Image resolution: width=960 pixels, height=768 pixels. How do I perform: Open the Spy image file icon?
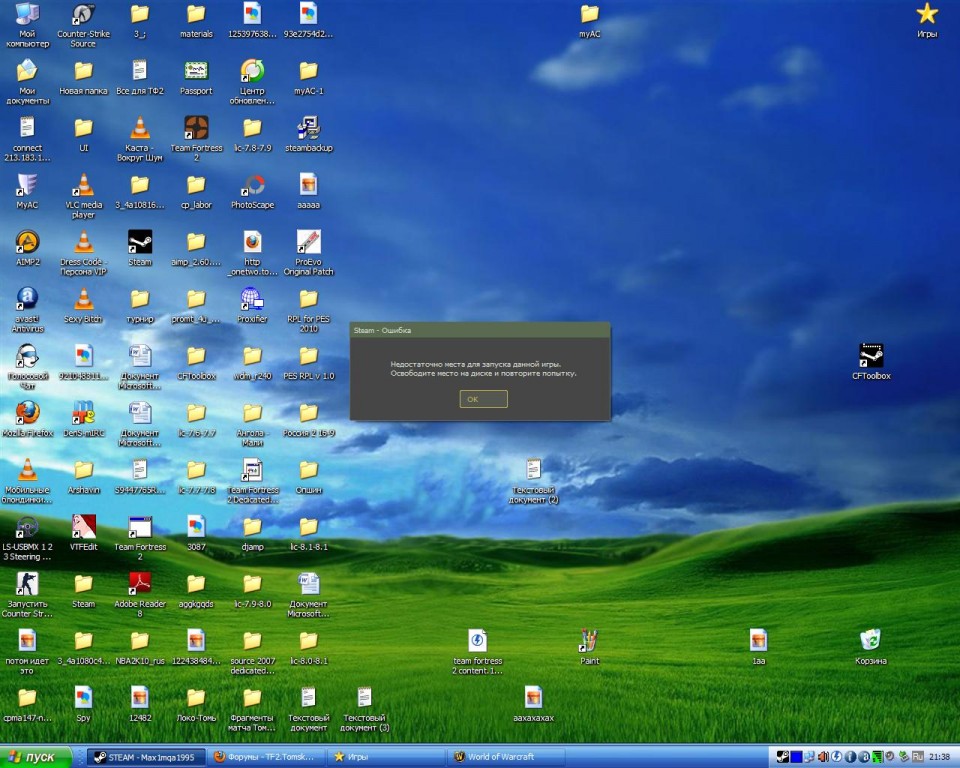click(x=83, y=704)
